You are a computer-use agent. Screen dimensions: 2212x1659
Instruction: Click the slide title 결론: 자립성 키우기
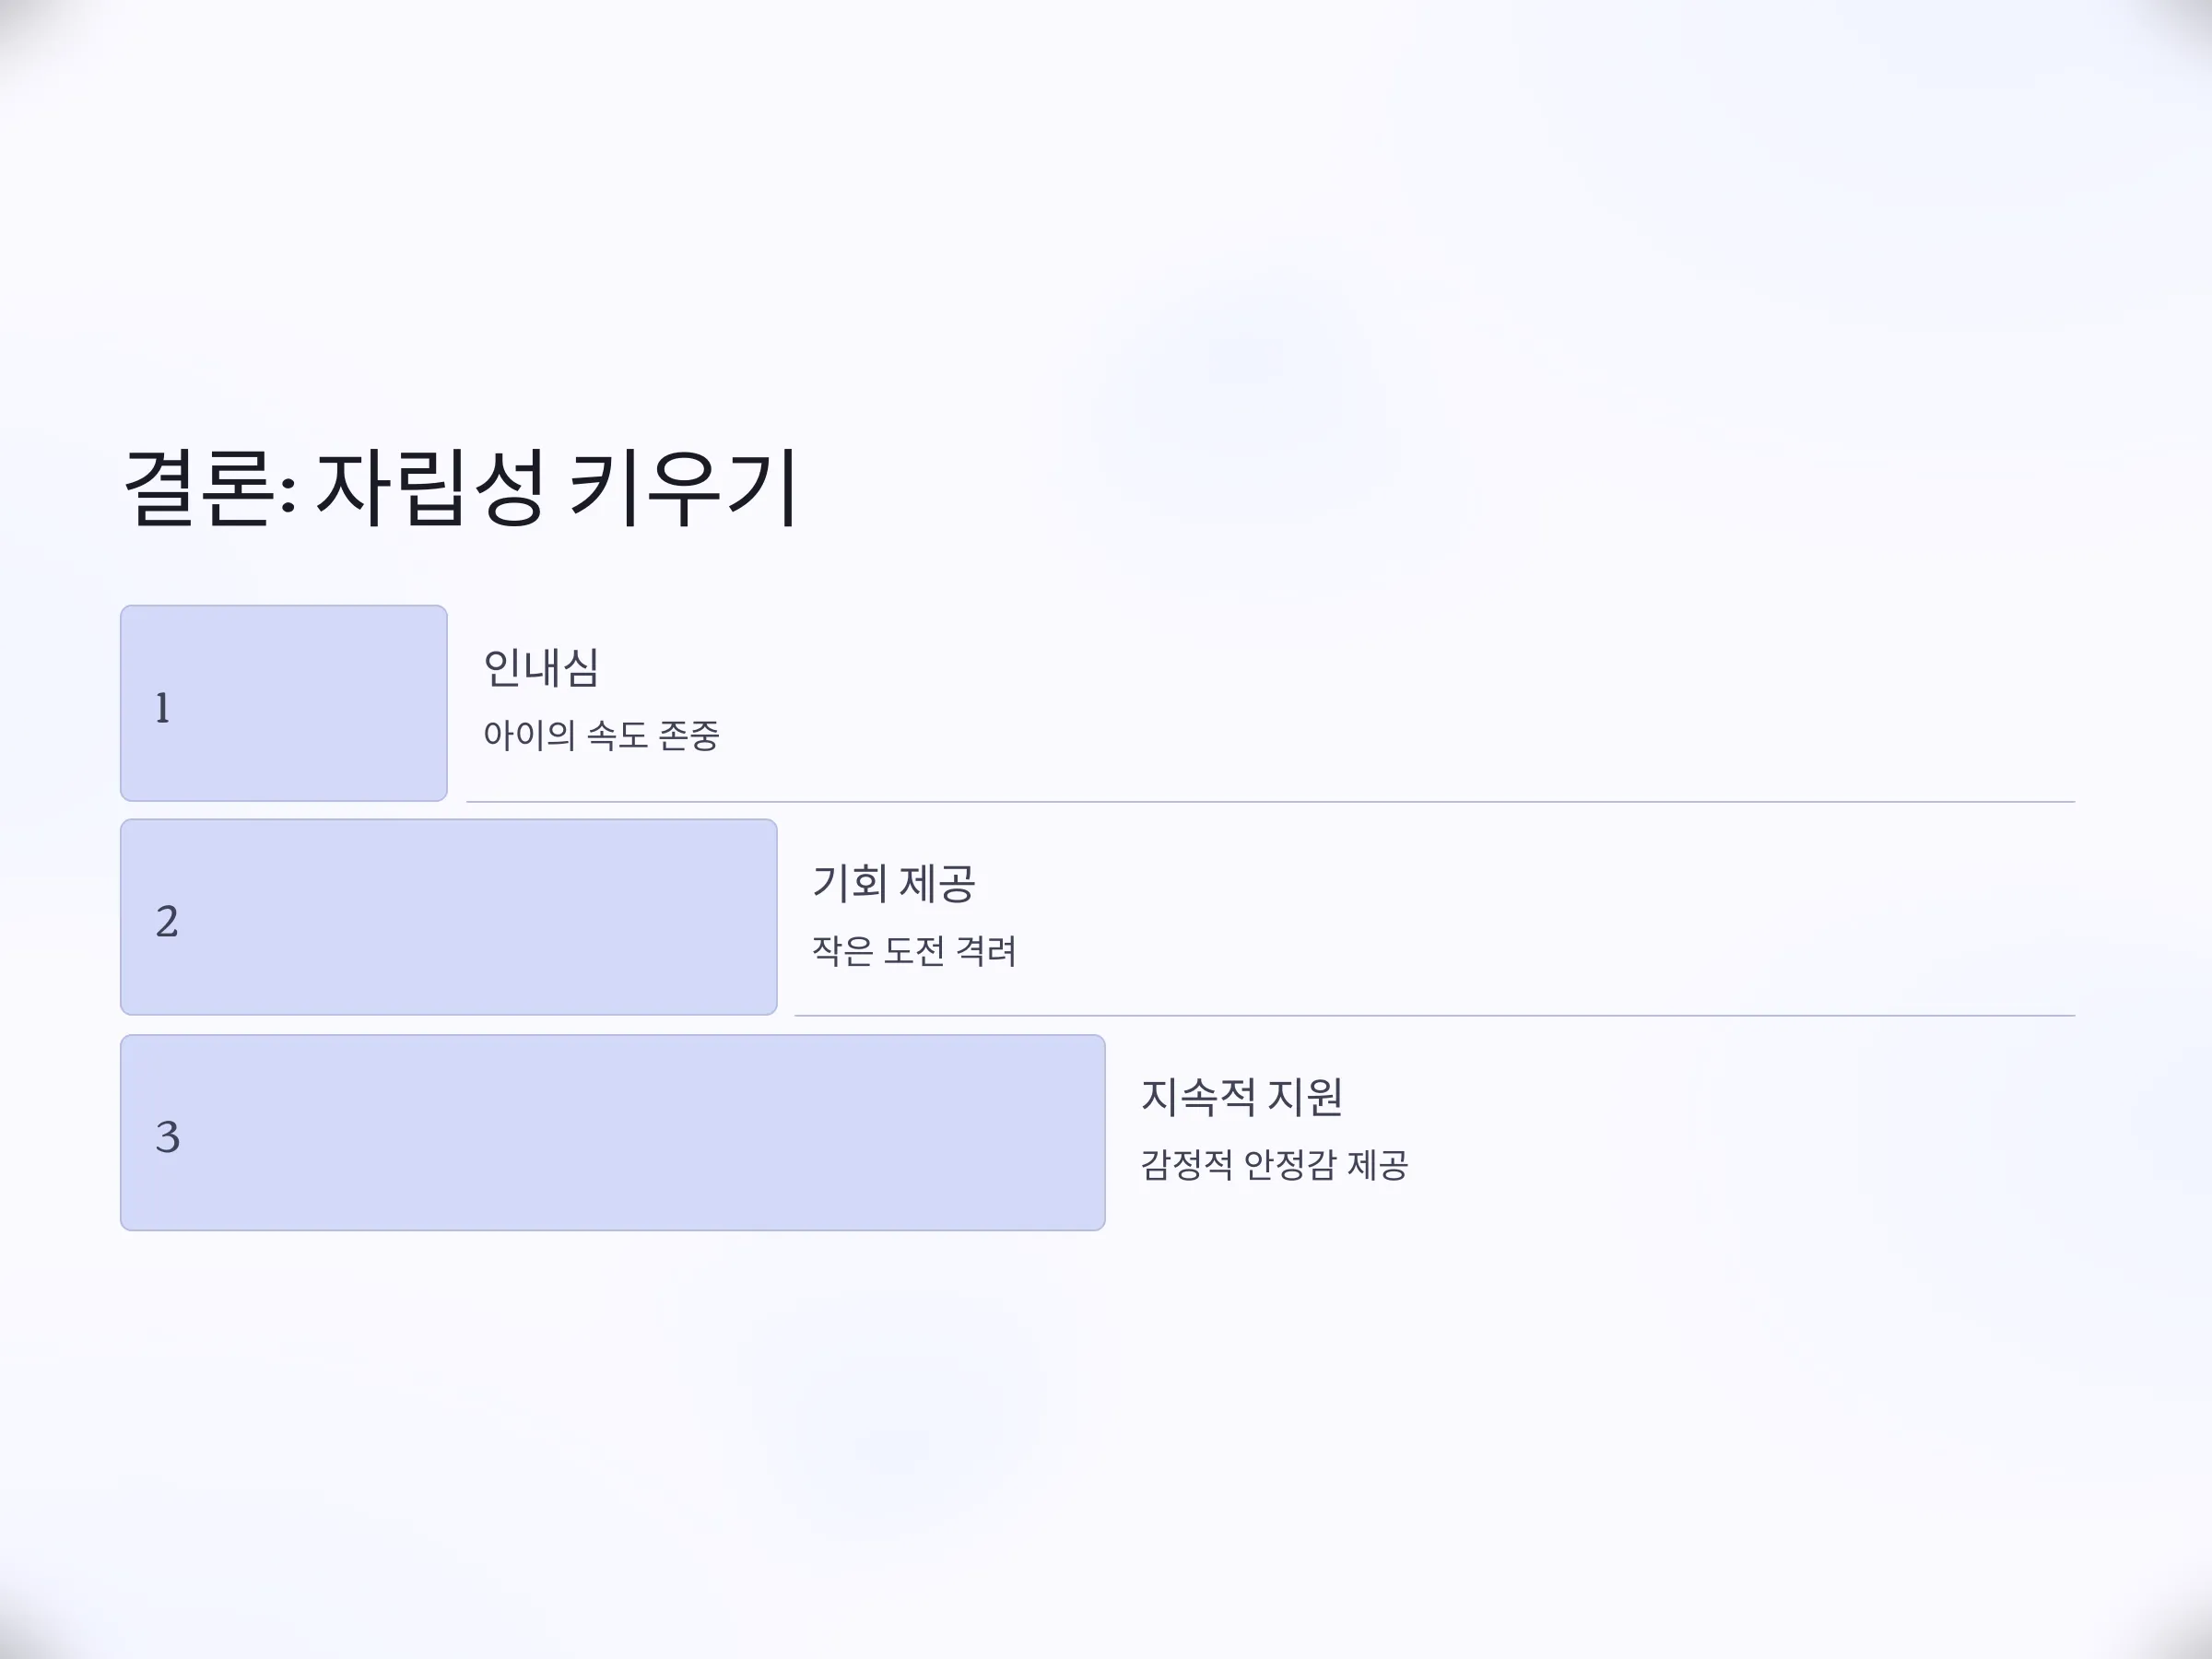pos(460,487)
